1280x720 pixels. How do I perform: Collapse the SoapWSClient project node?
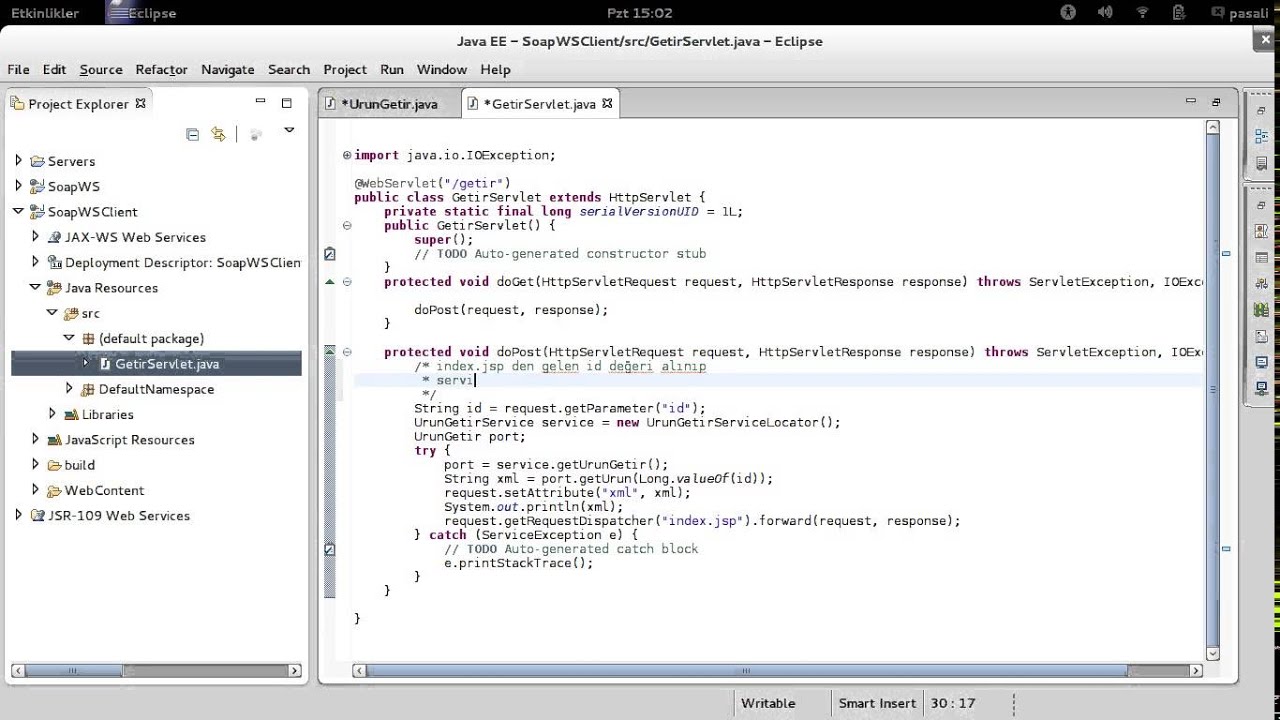point(18,211)
